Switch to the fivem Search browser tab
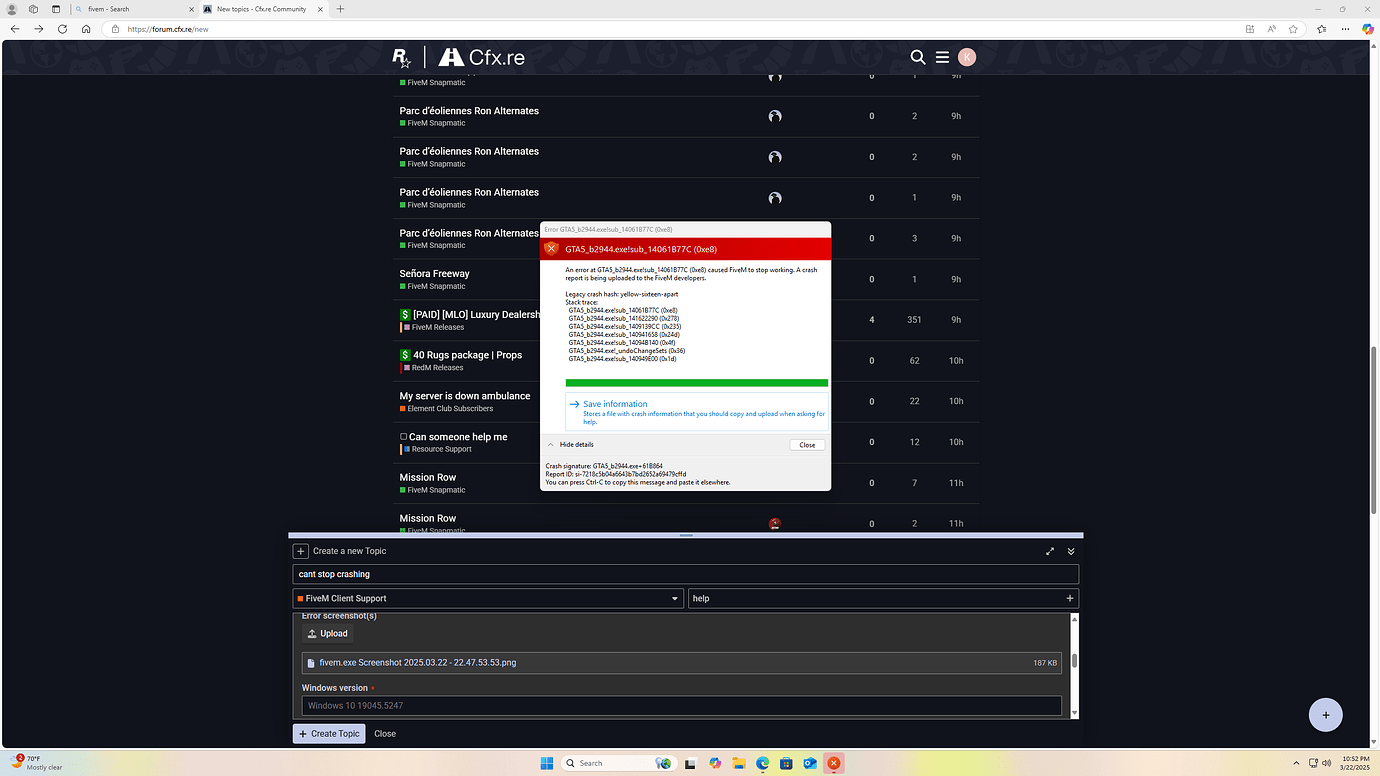 (x=130, y=9)
